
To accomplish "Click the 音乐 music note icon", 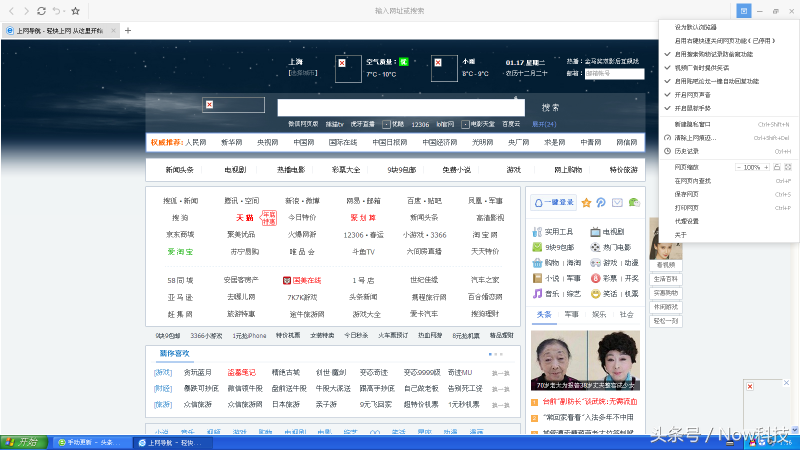I will [537, 293].
